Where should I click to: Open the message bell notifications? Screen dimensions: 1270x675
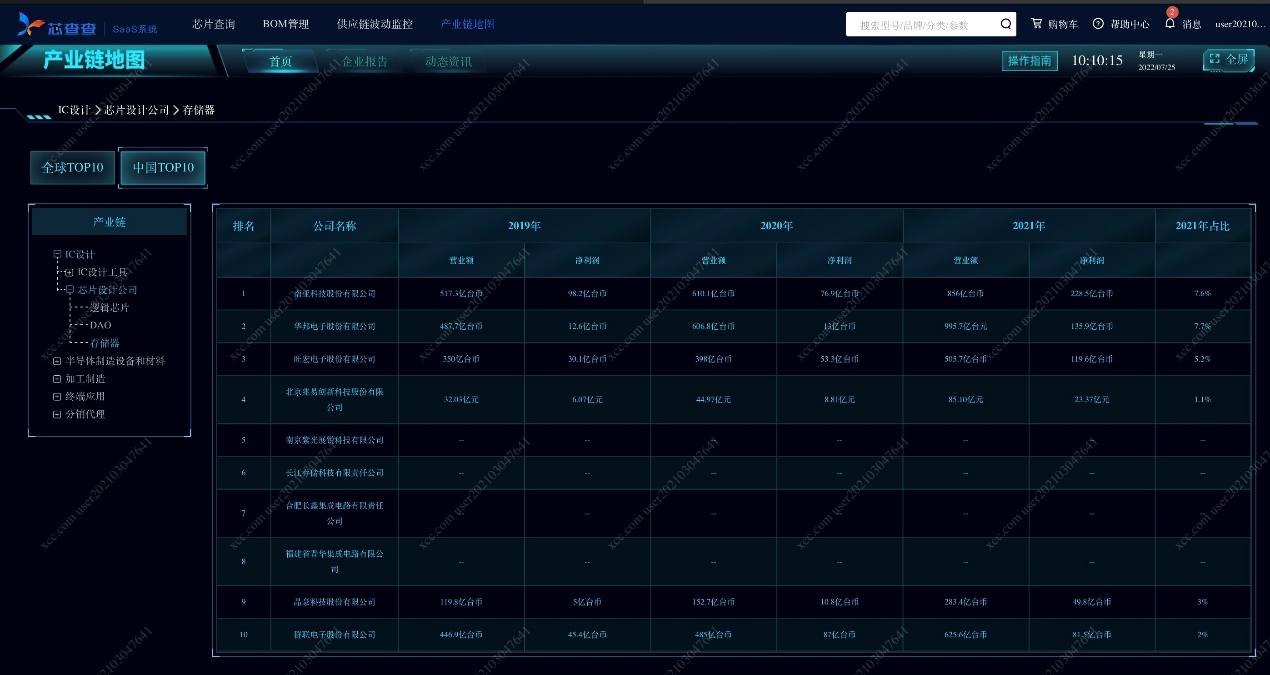pos(1170,23)
